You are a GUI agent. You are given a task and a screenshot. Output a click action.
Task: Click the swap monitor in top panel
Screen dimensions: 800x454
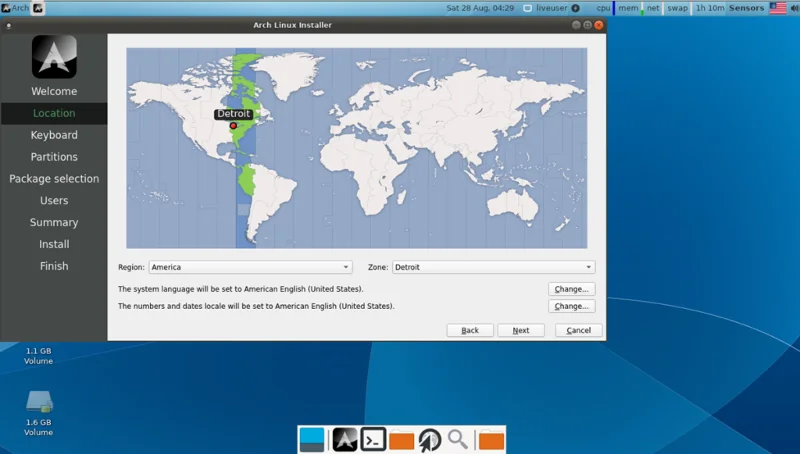[678, 8]
